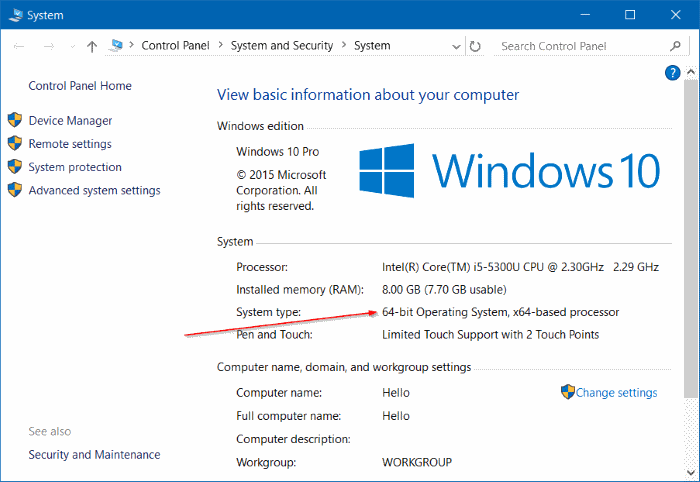Image resolution: width=700 pixels, height=482 pixels.
Task: Select Control Panel breadcrumb item
Action: point(176,46)
